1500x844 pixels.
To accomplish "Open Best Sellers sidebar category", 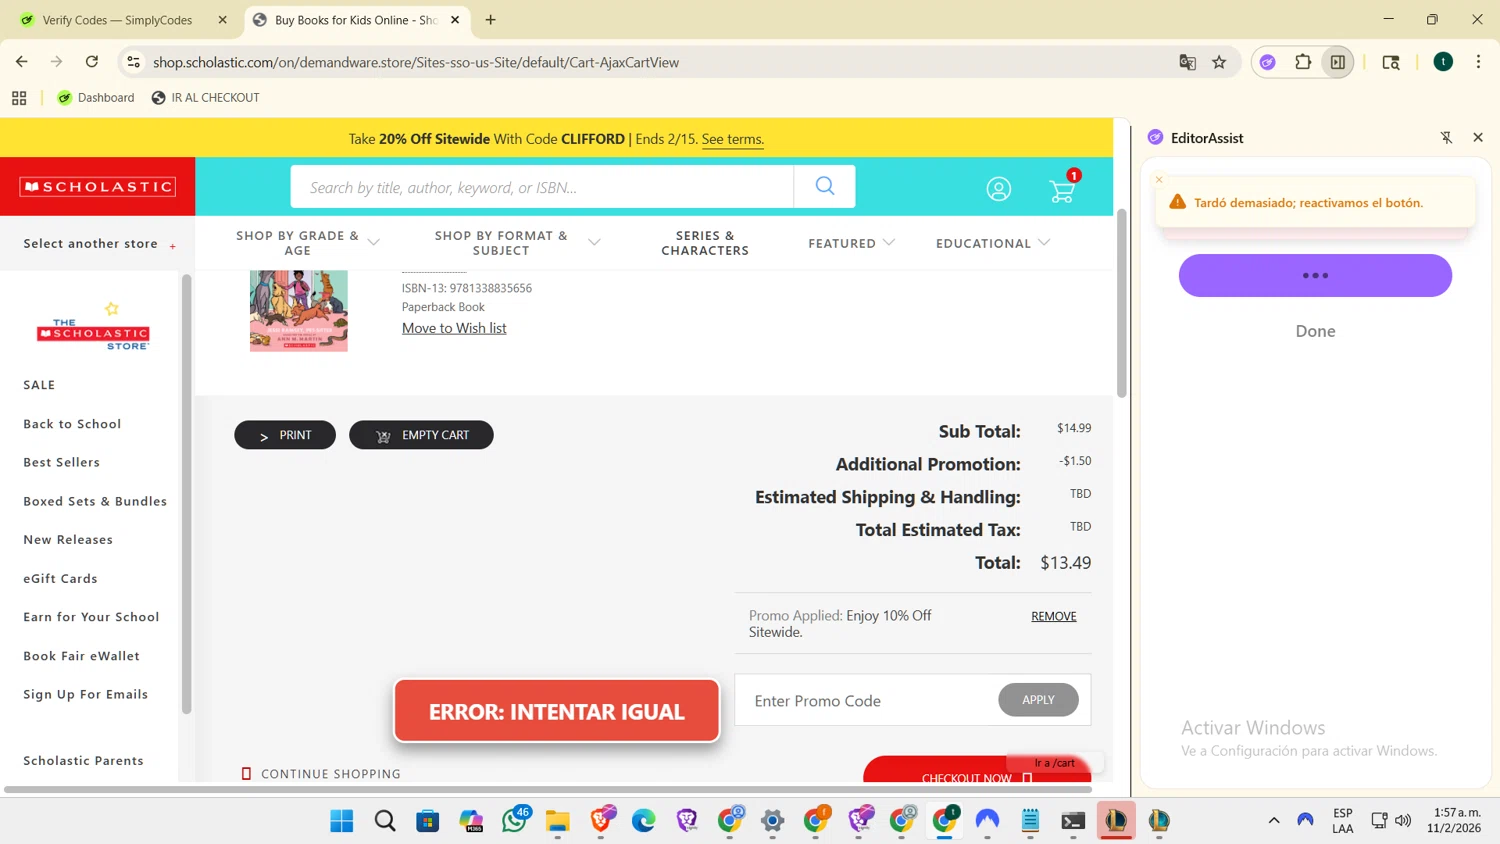I will pos(61,462).
